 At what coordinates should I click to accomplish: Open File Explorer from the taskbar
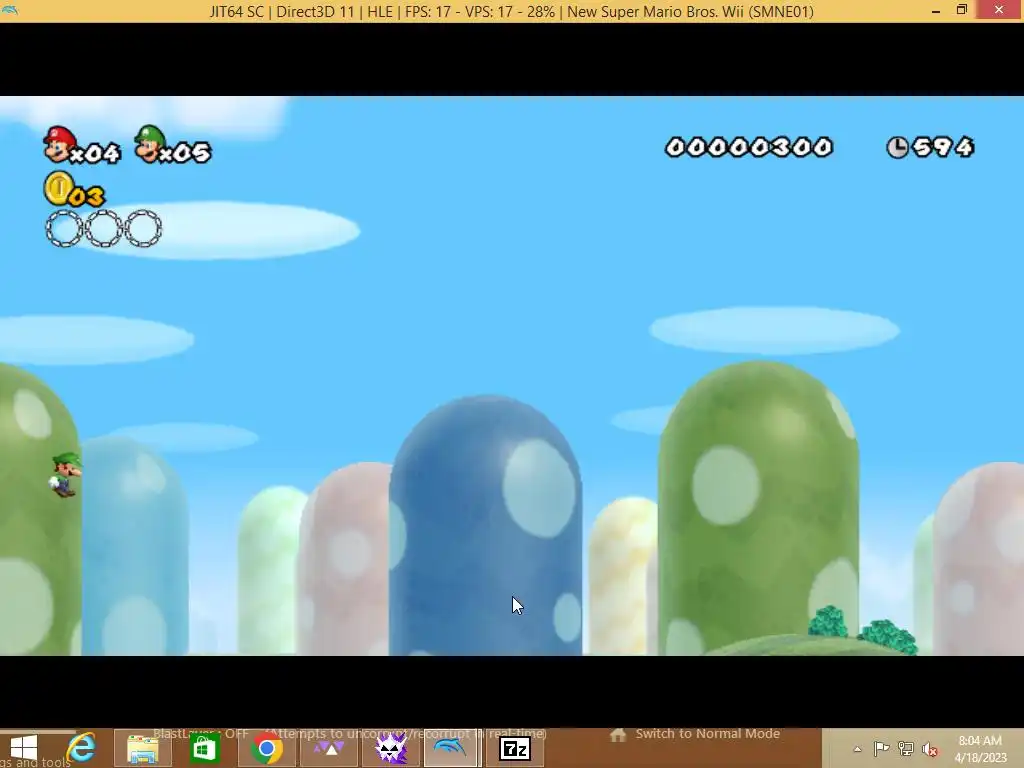coord(142,749)
